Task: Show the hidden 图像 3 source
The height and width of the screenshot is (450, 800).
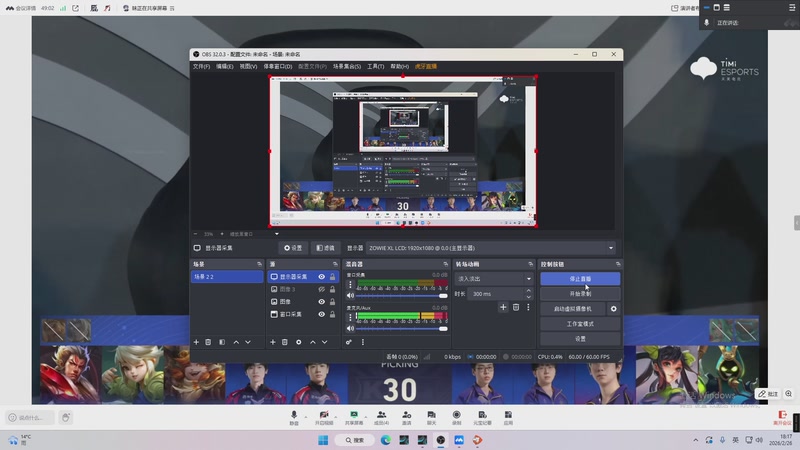Action: (321, 289)
